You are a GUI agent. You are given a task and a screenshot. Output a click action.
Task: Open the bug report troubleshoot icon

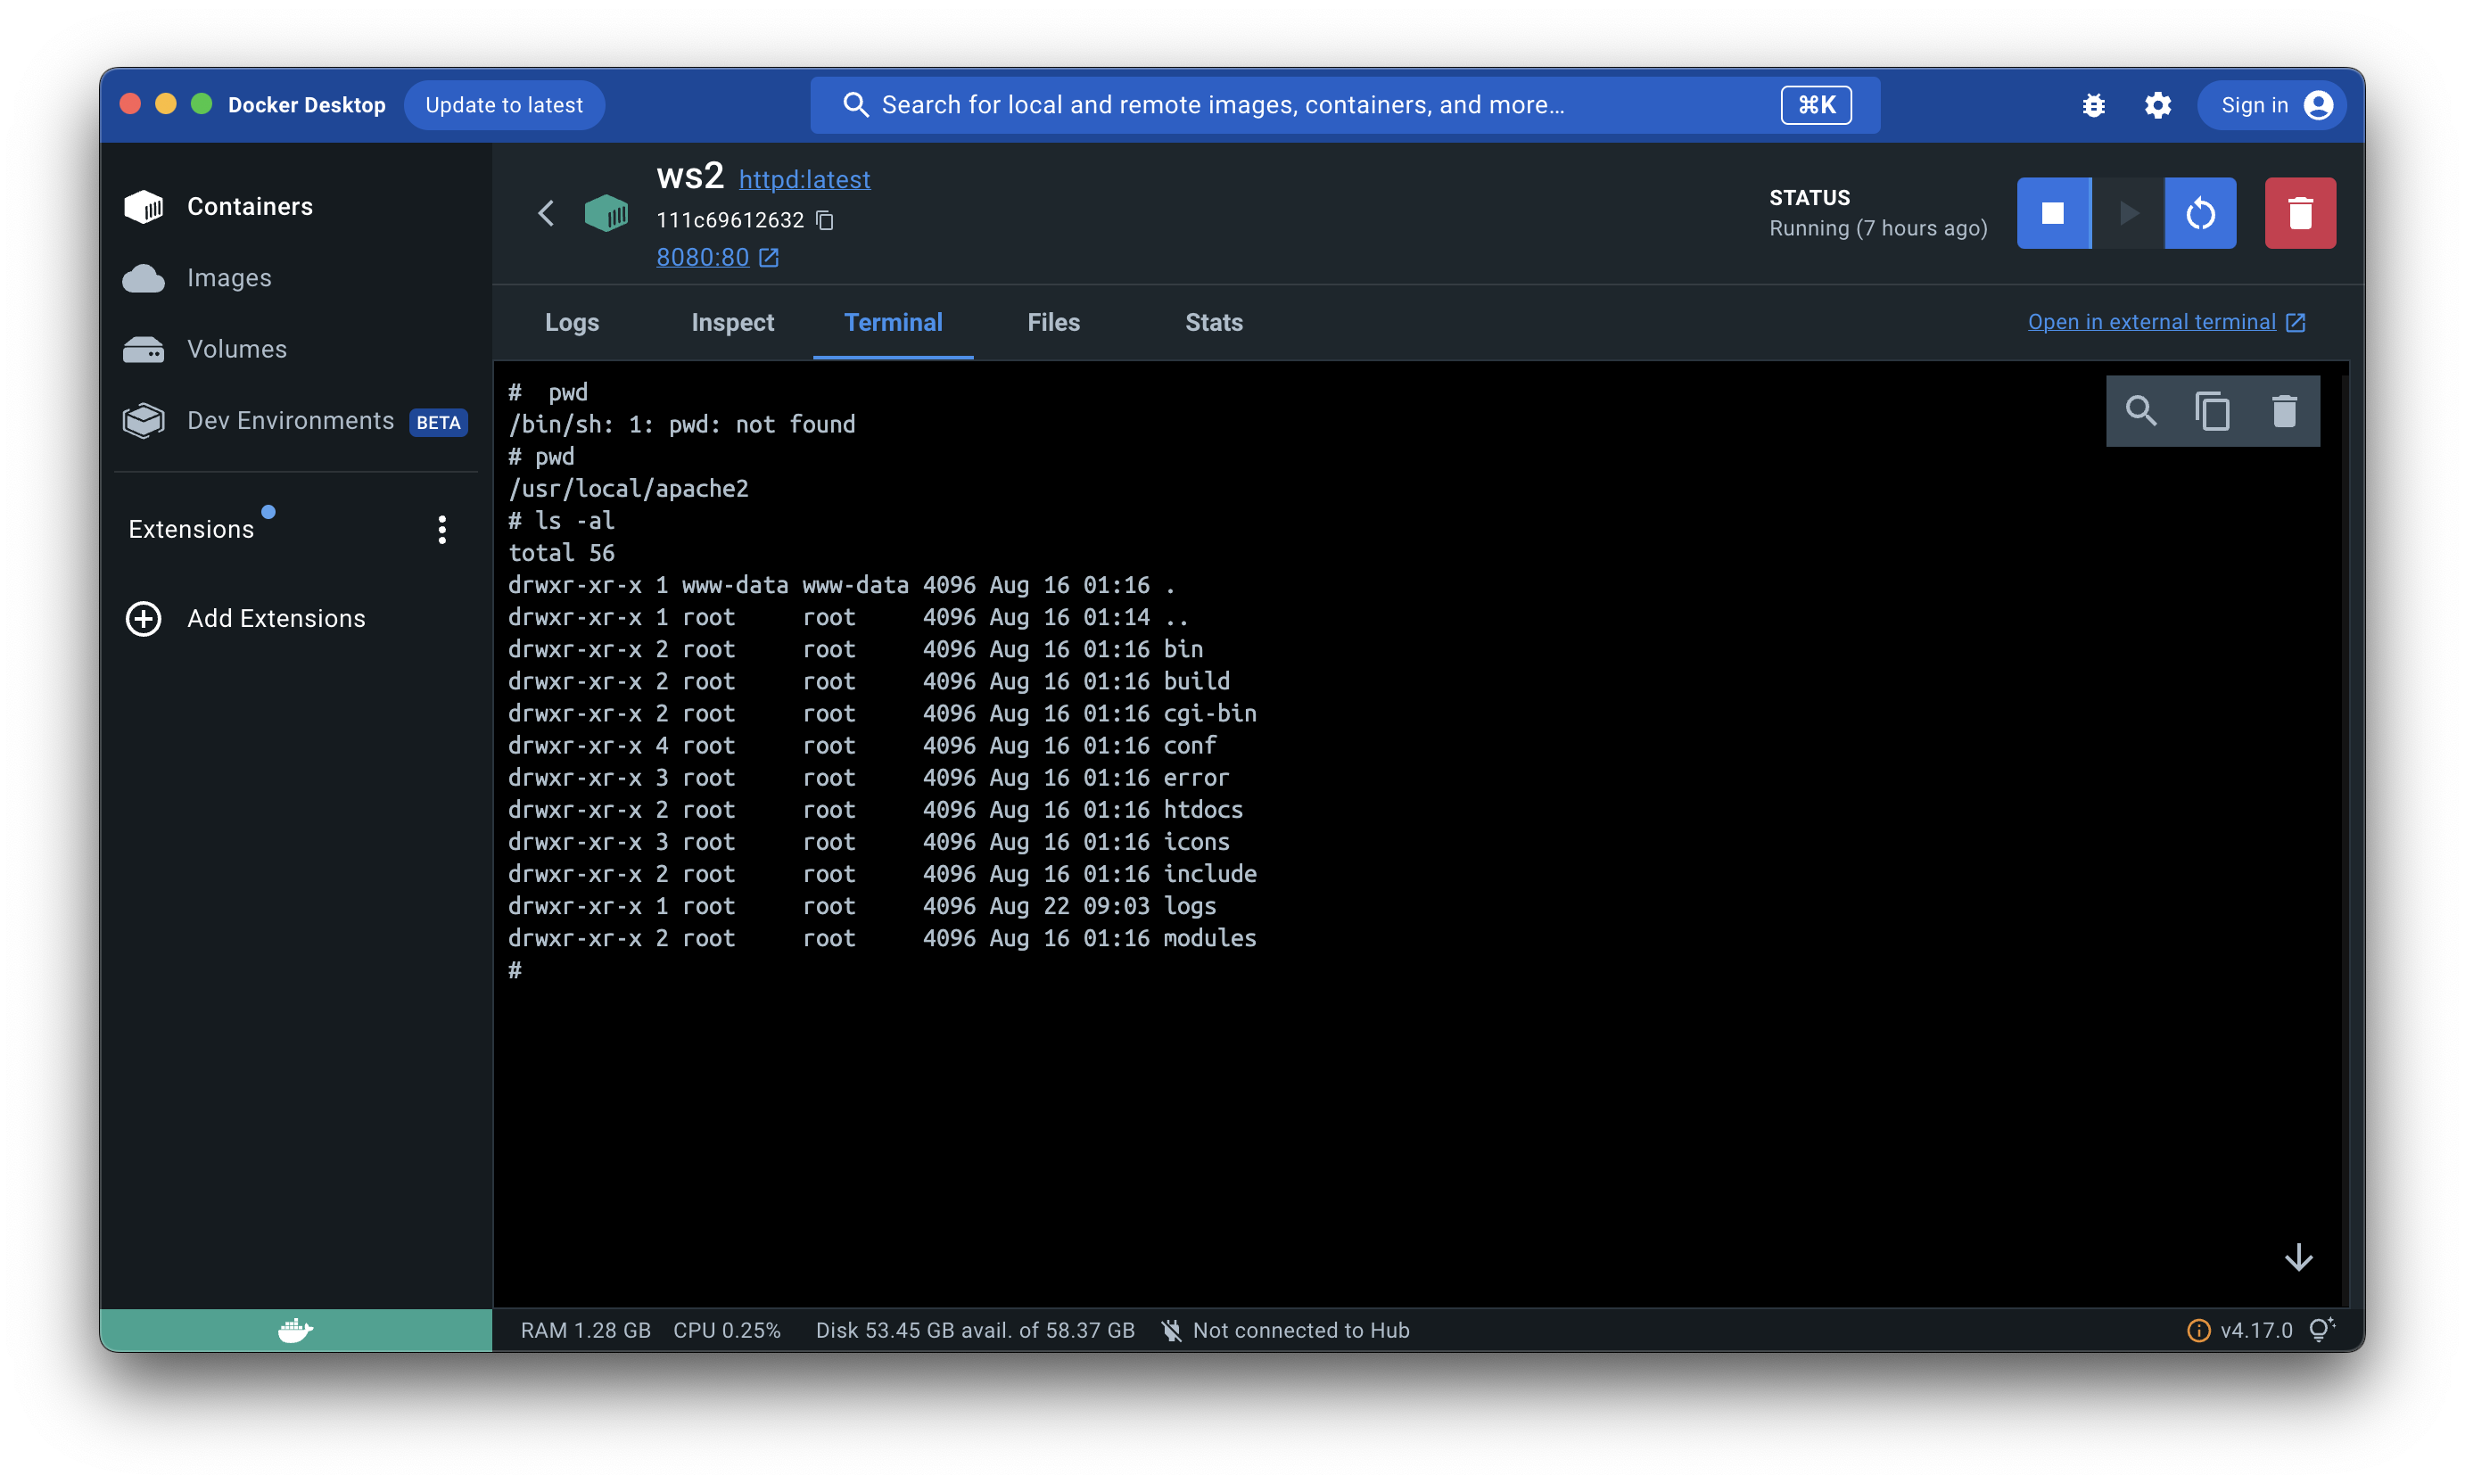coord(2093,105)
